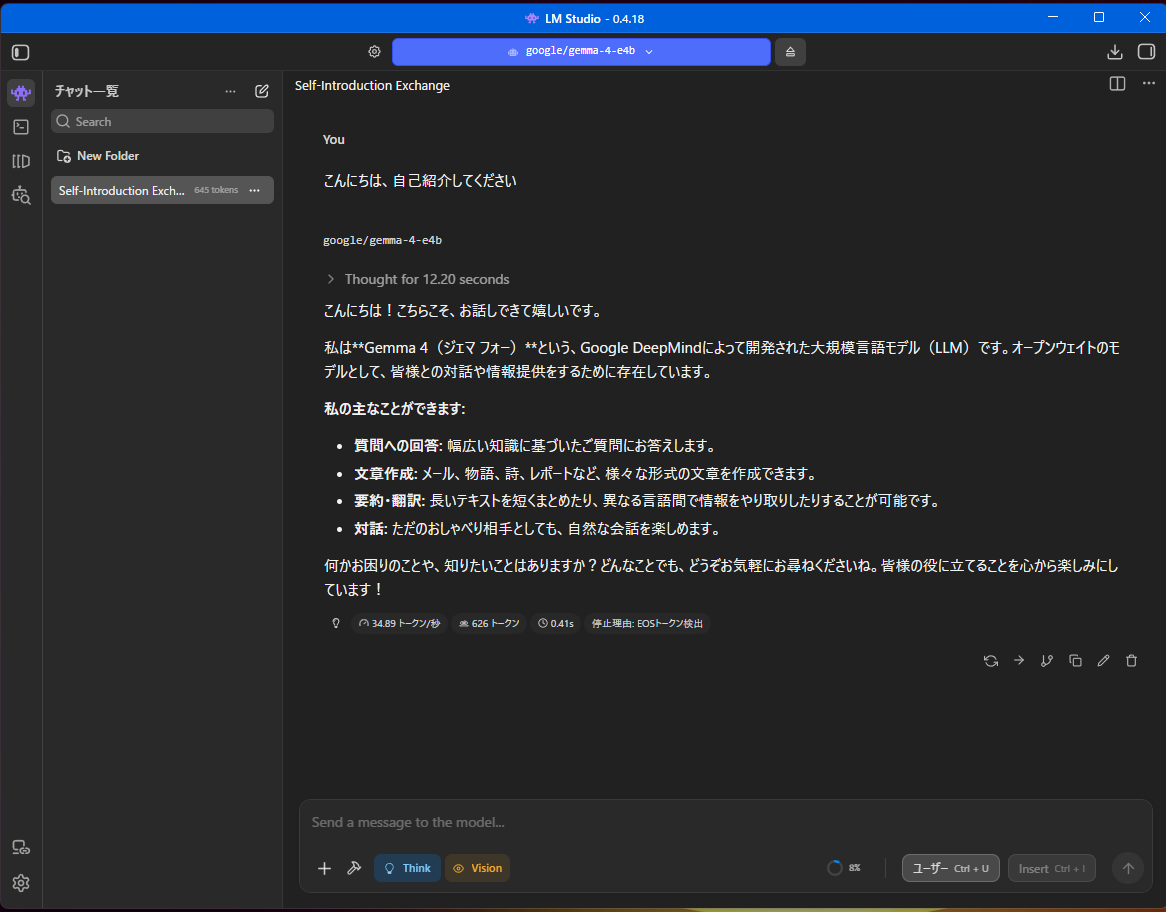The width and height of the screenshot is (1166, 912).
Task: Open the Developer terminal icon in sidebar
Action: pos(21,127)
